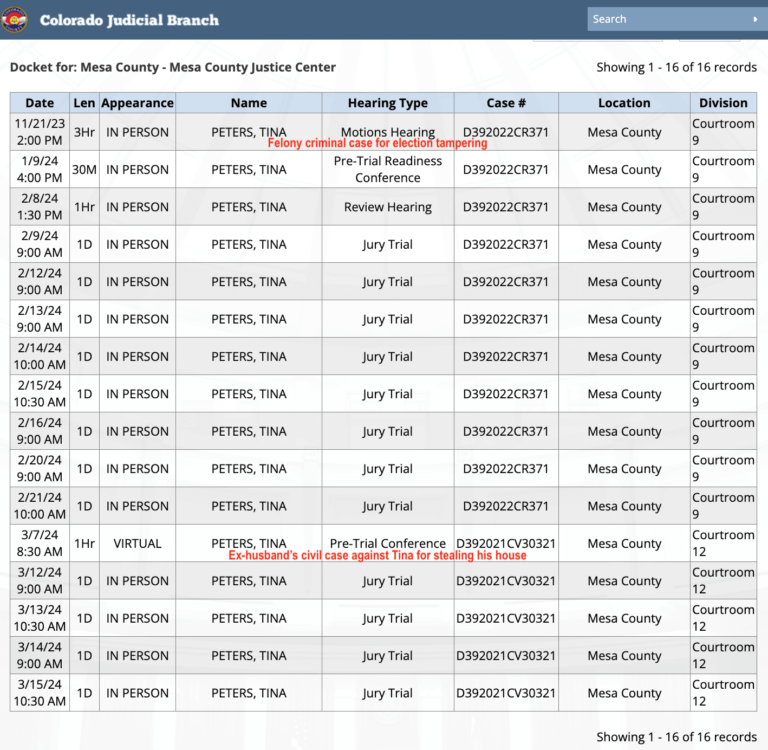
Task: Select the 3/14/24 9:00 AM date cell
Action: click(40, 655)
